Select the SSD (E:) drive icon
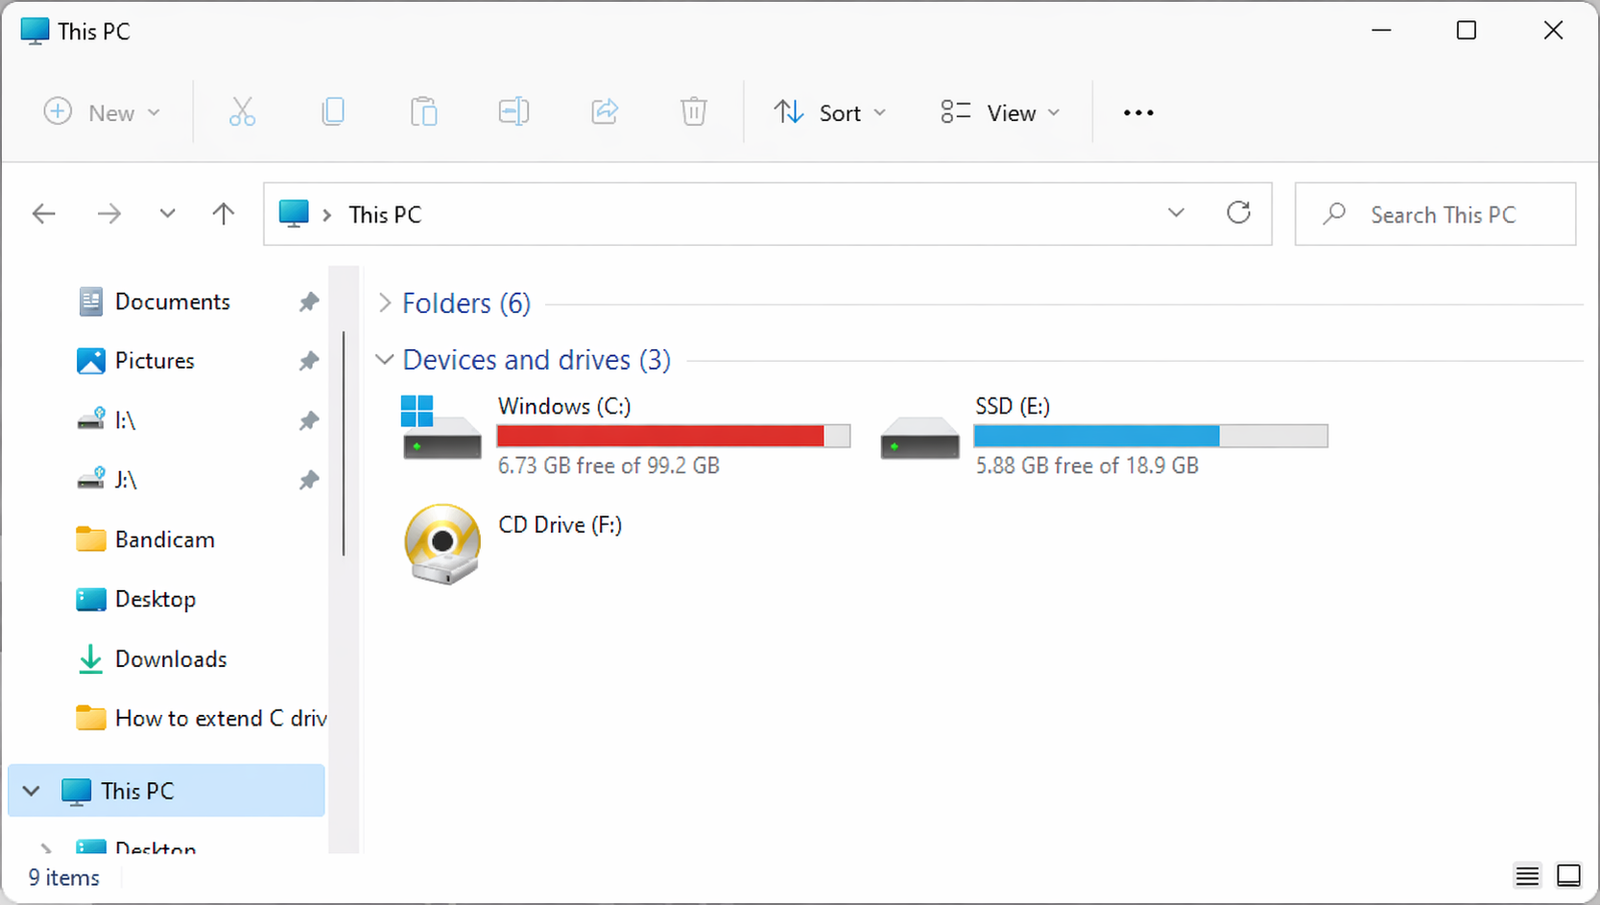This screenshot has width=1600, height=905. click(919, 437)
